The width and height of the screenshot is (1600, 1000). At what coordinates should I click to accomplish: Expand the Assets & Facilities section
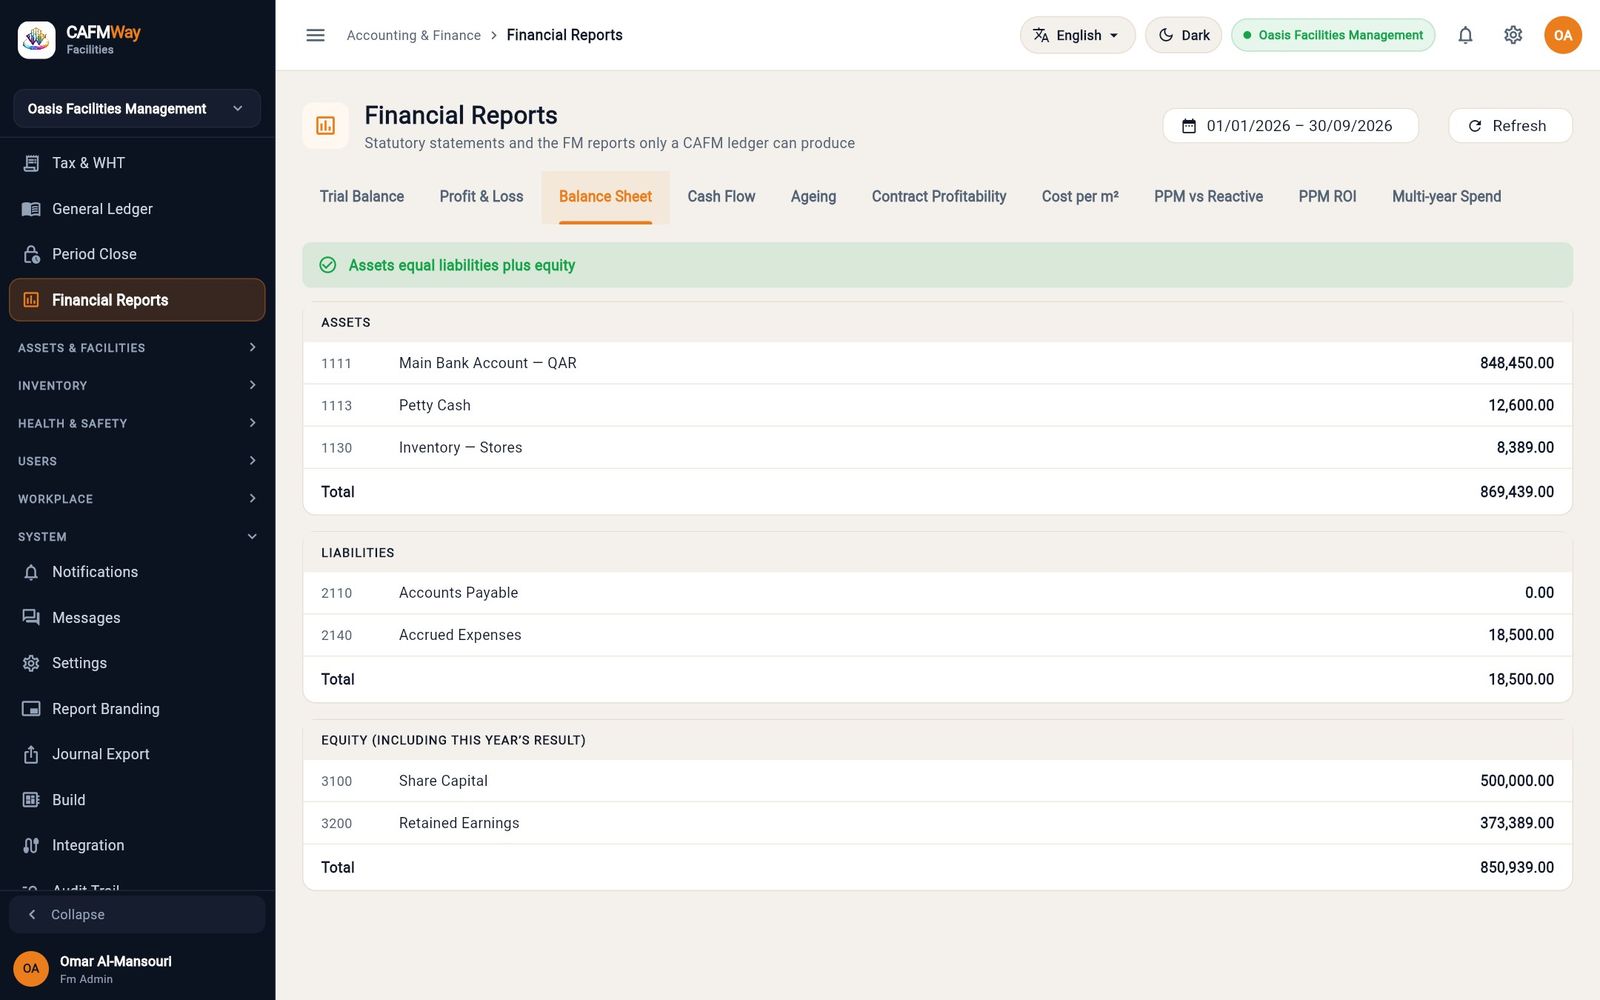tap(137, 347)
